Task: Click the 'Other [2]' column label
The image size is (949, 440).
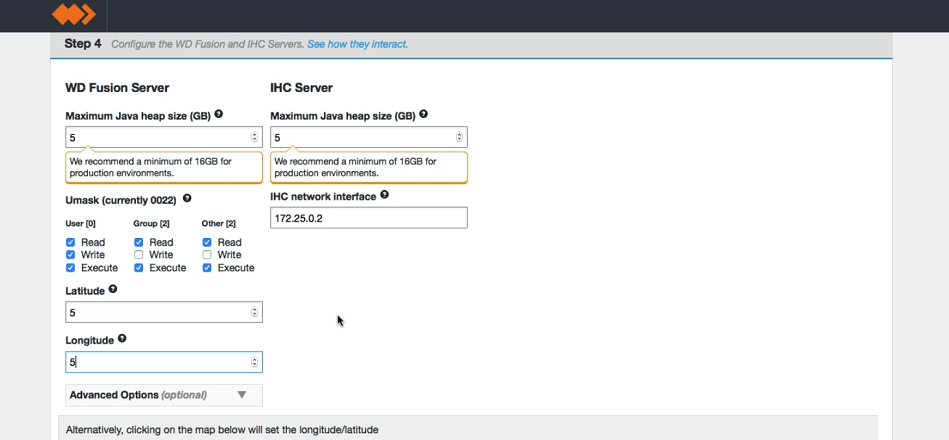Action: pyautogui.click(x=218, y=223)
